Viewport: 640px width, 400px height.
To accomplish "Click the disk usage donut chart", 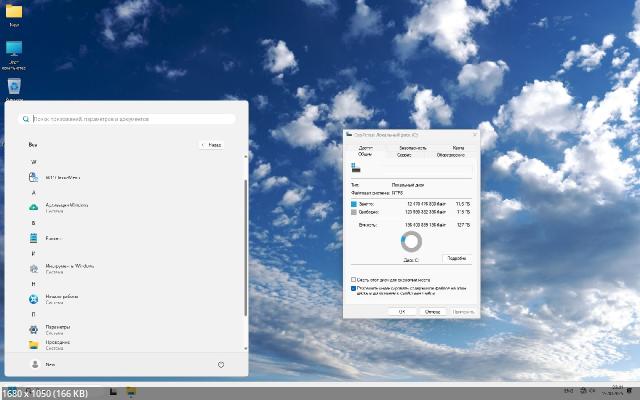I will 411,241.
